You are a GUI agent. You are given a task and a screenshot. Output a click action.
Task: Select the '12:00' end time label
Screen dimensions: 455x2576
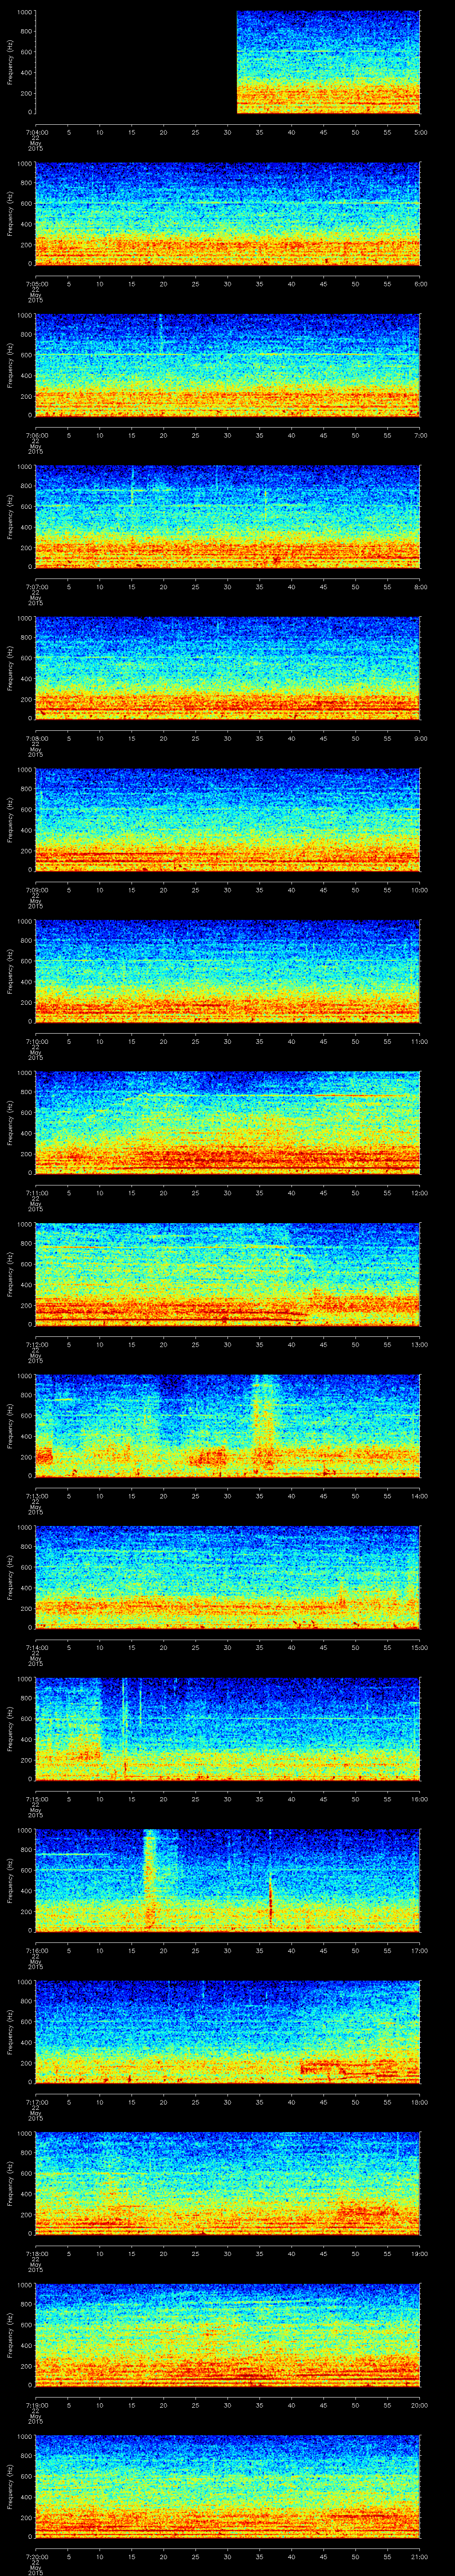point(419,1192)
